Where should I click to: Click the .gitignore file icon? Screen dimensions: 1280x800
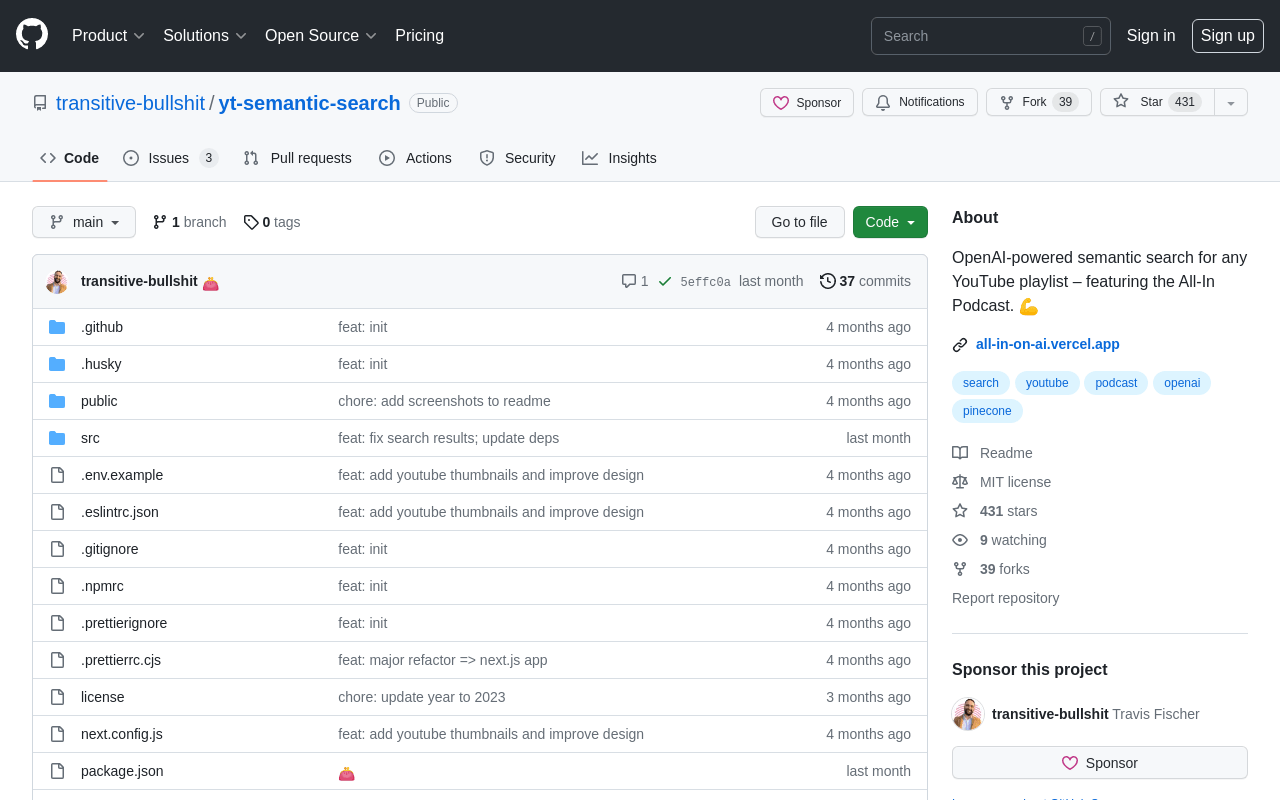pos(57,549)
